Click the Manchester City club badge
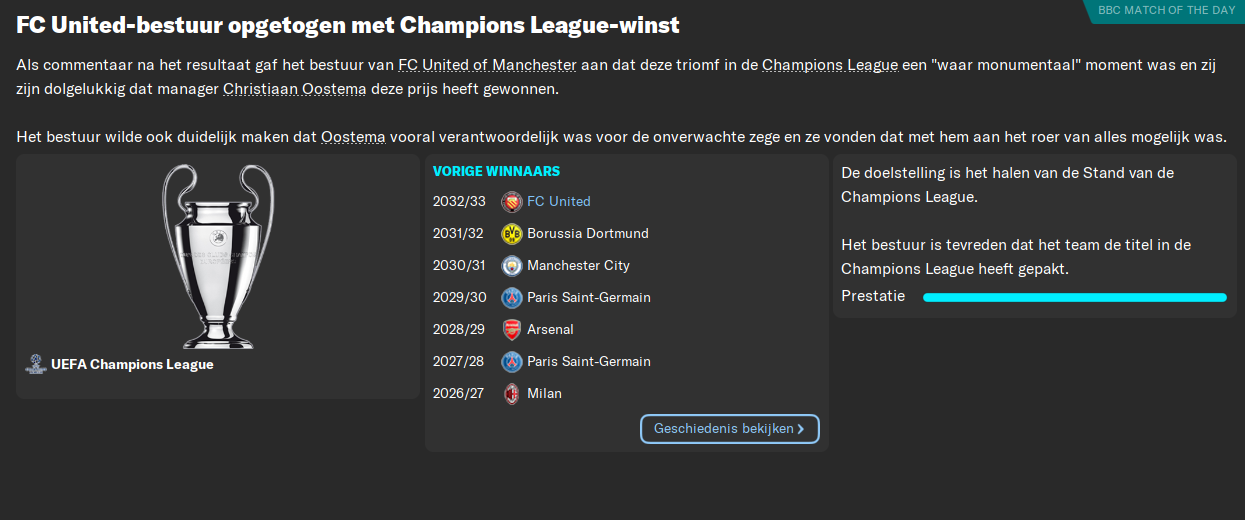 point(511,266)
